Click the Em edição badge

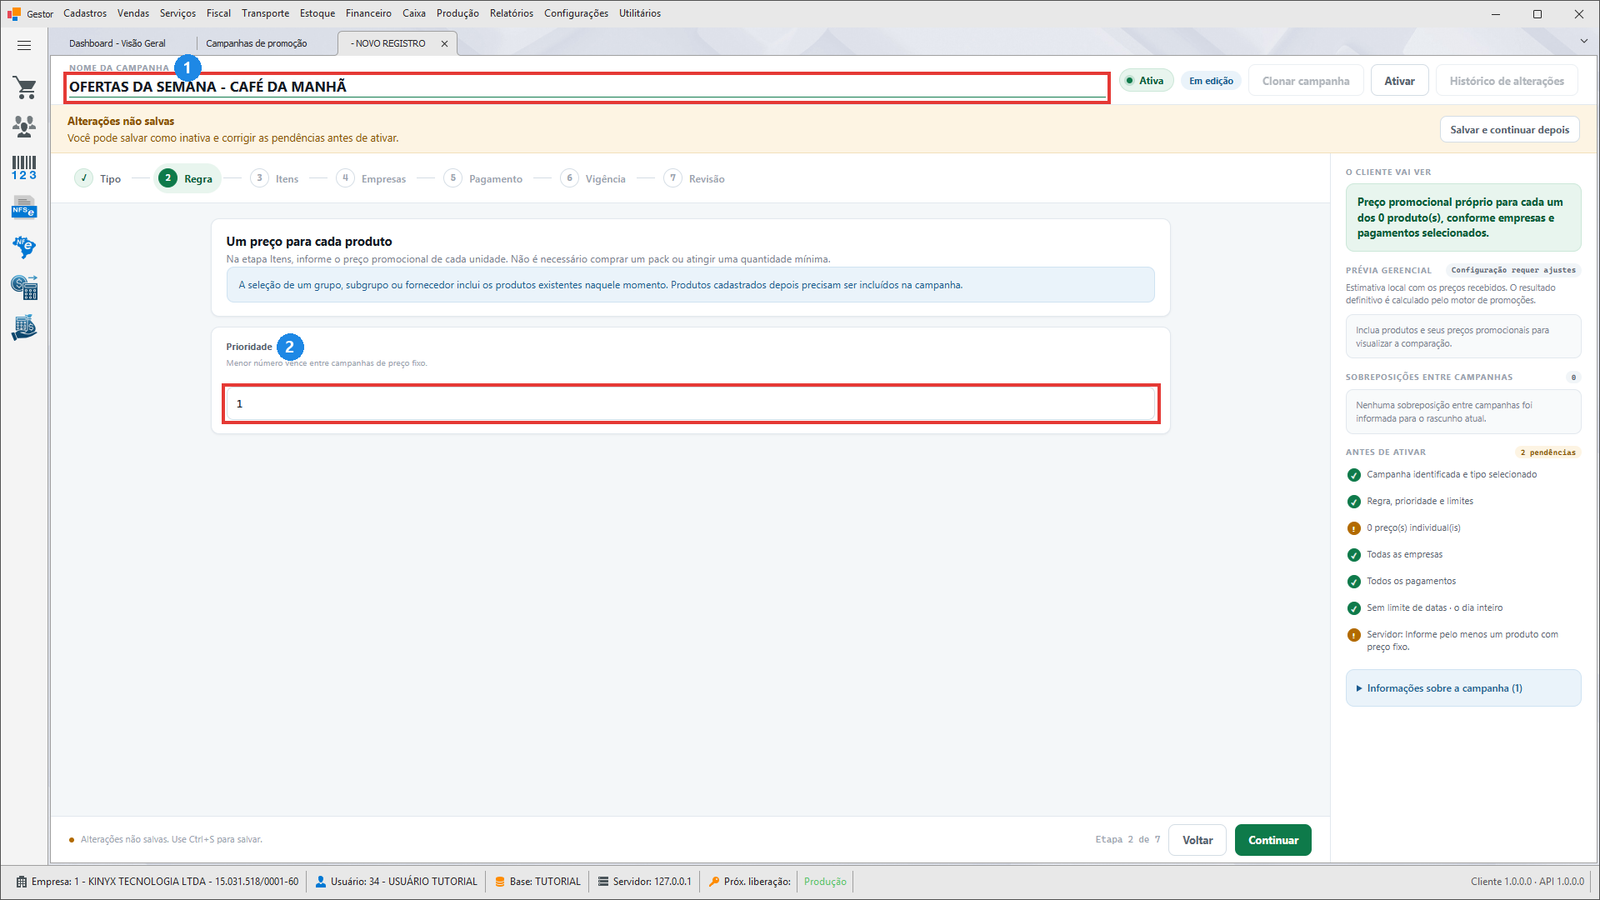1211,81
